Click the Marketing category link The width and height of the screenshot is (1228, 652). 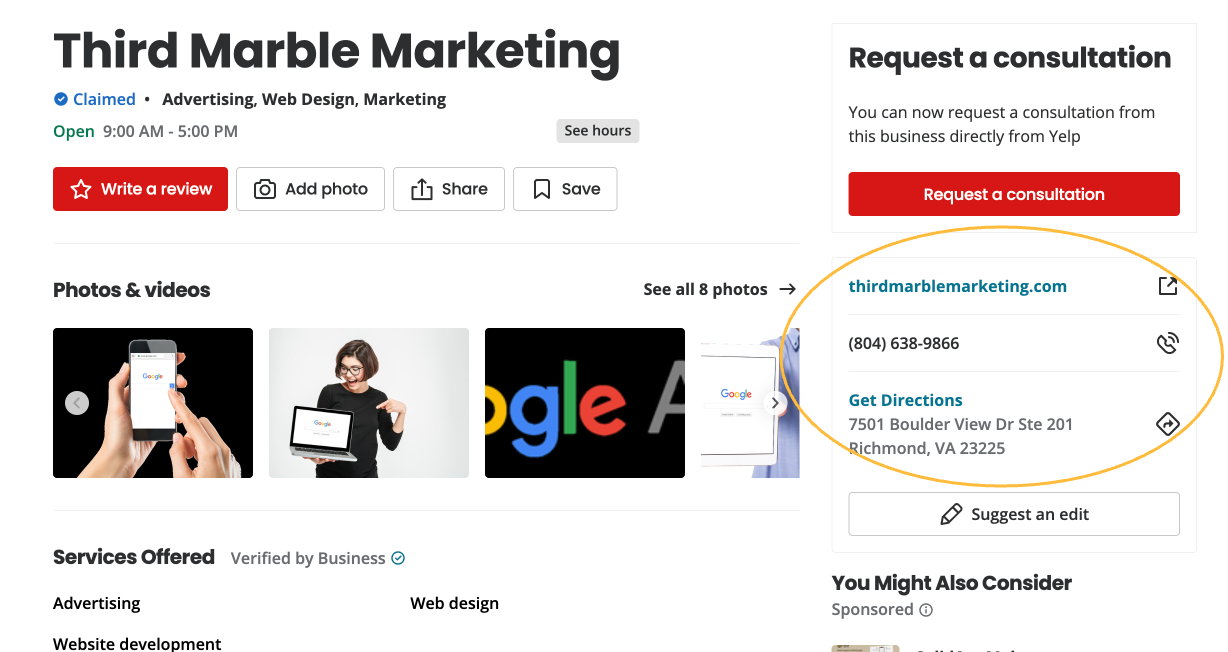click(405, 99)
